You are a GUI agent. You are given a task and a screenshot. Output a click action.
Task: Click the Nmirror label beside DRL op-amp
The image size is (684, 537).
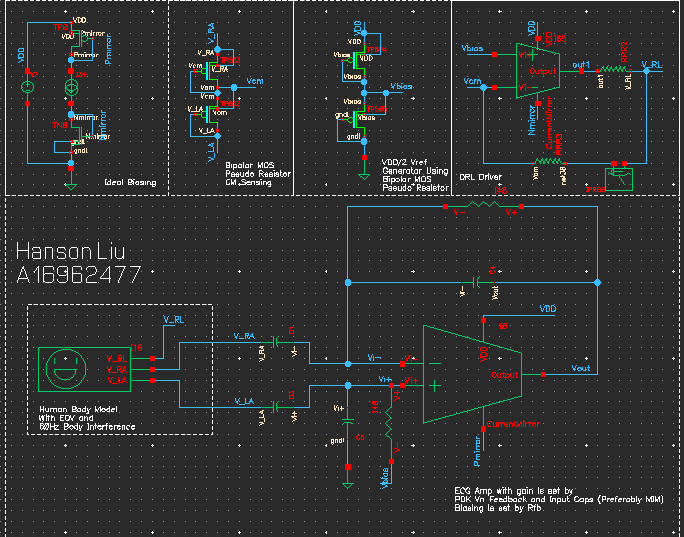[x=531, y=120]
